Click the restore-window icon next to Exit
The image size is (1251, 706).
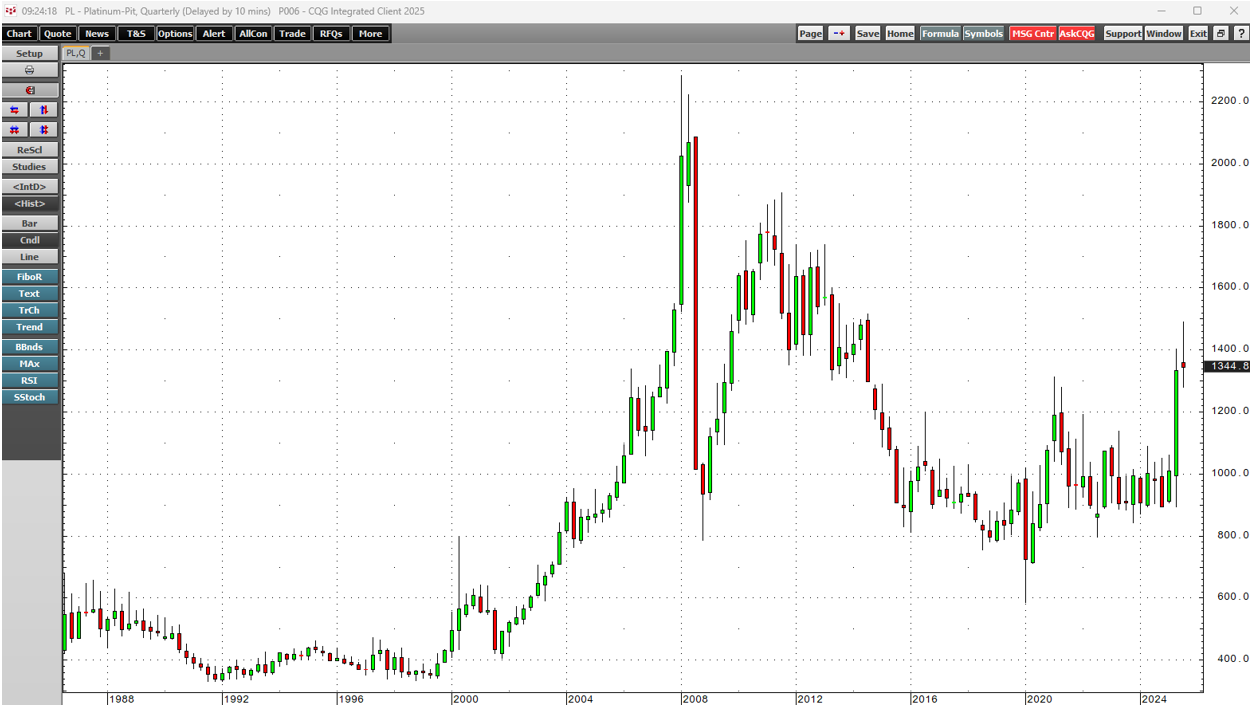pyautogui.click(x=1221, y=34)
